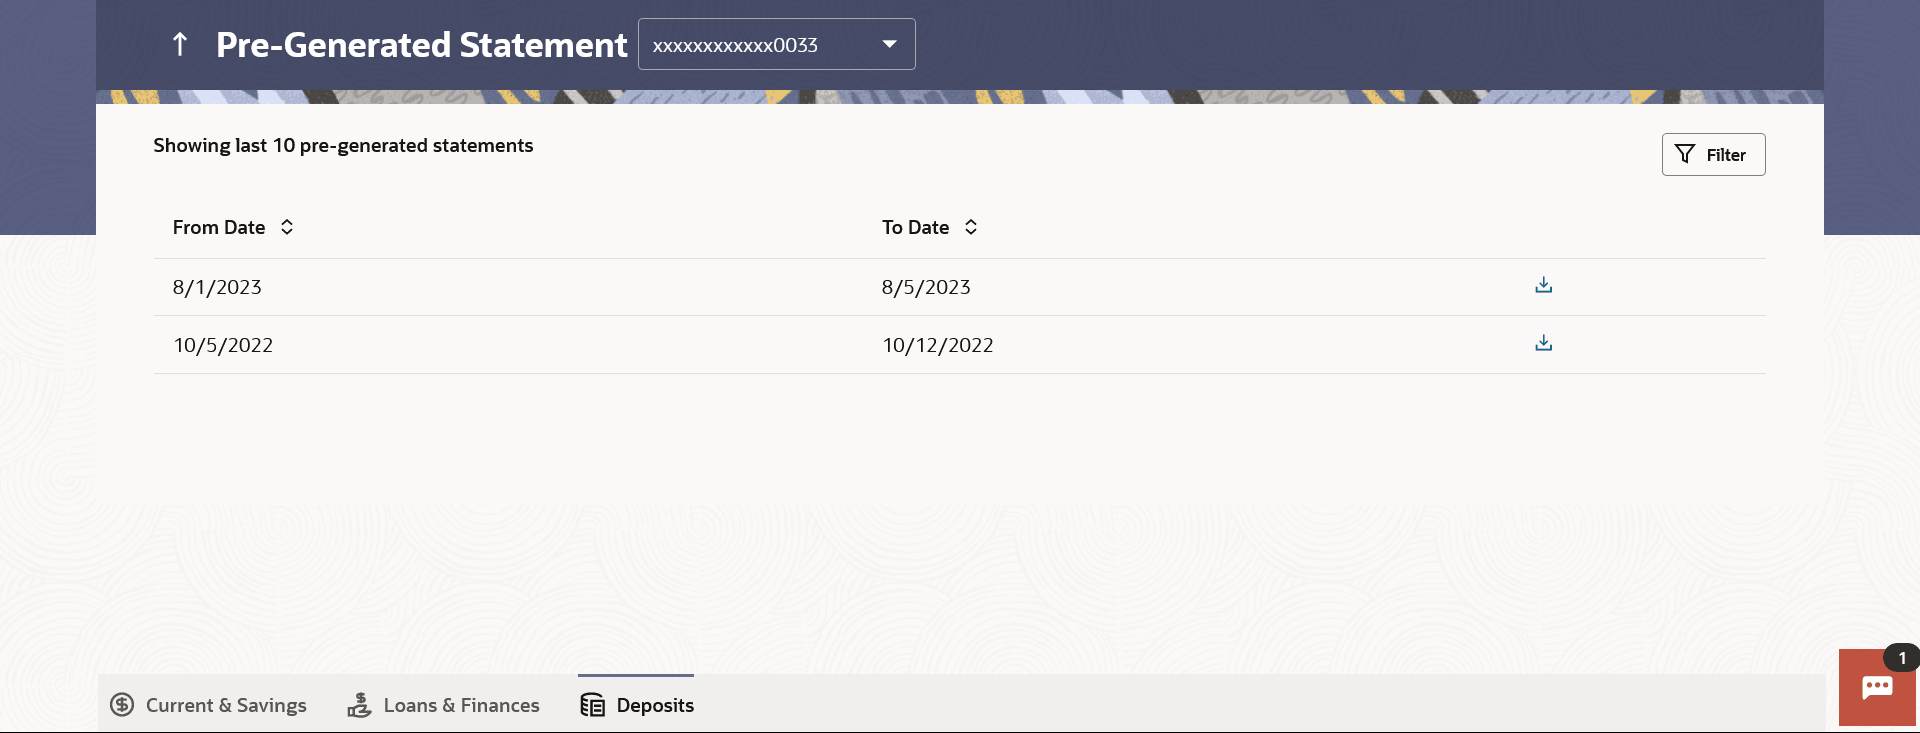Sort by To Date column arrows
Image resolution: width=1920 pixels, height=733 pixels.
(x=971, y=227)
